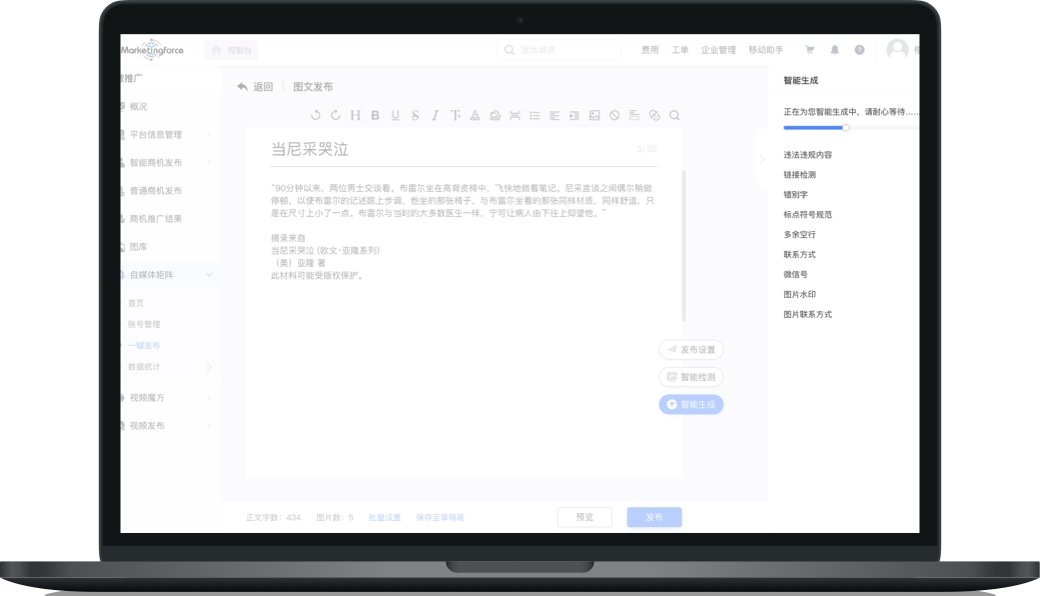Insert a hyperlink with the chain icon
The height and width of the screenshot is (596, 1040).
point(654,115)
